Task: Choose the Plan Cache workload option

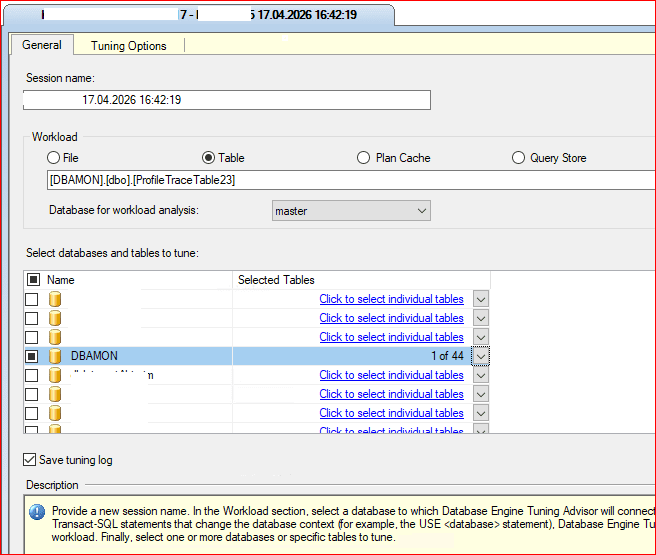Action: [363, 158]
